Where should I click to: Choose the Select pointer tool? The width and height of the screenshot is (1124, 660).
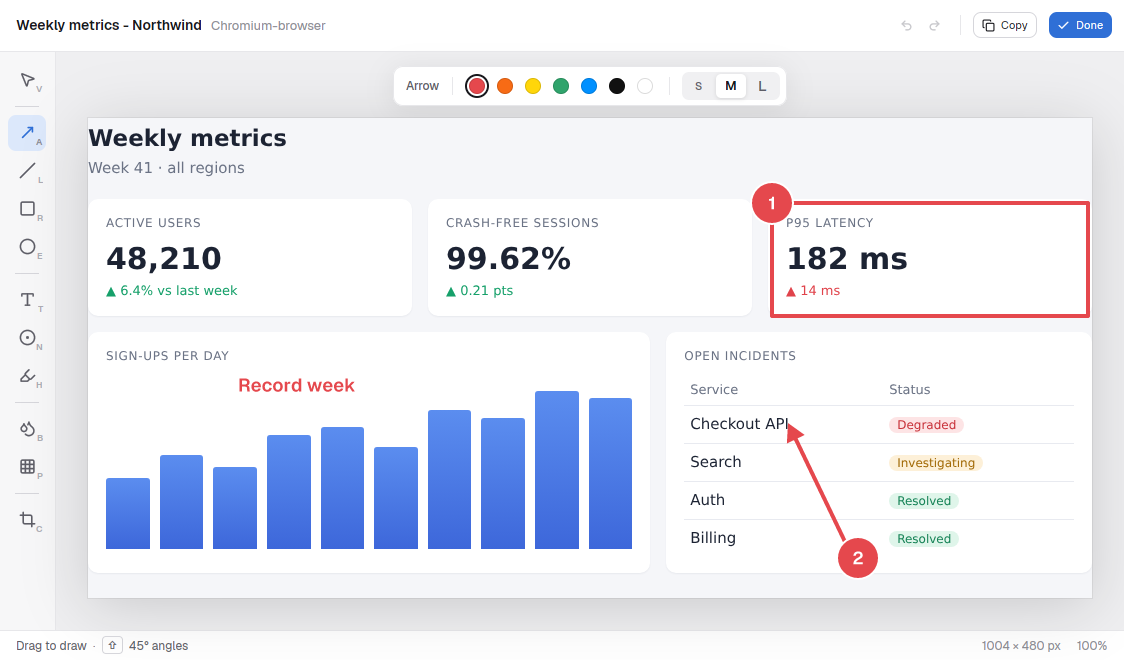click(x=27, y=80)
